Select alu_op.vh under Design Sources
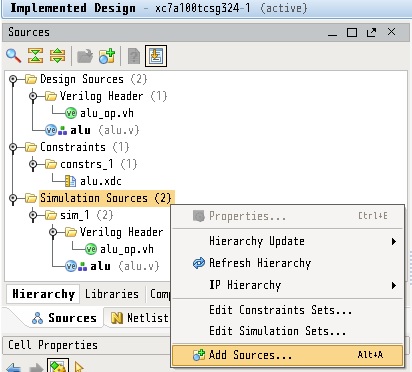The image size is (412, 372). click(x=107, y=113)
